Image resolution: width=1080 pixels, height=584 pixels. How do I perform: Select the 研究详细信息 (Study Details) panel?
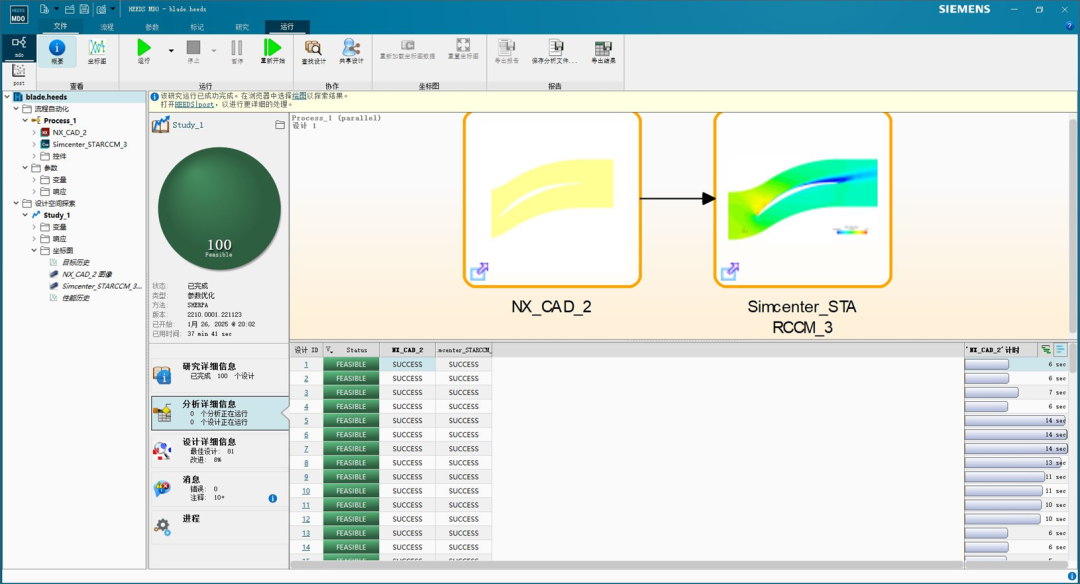(219, 373)
